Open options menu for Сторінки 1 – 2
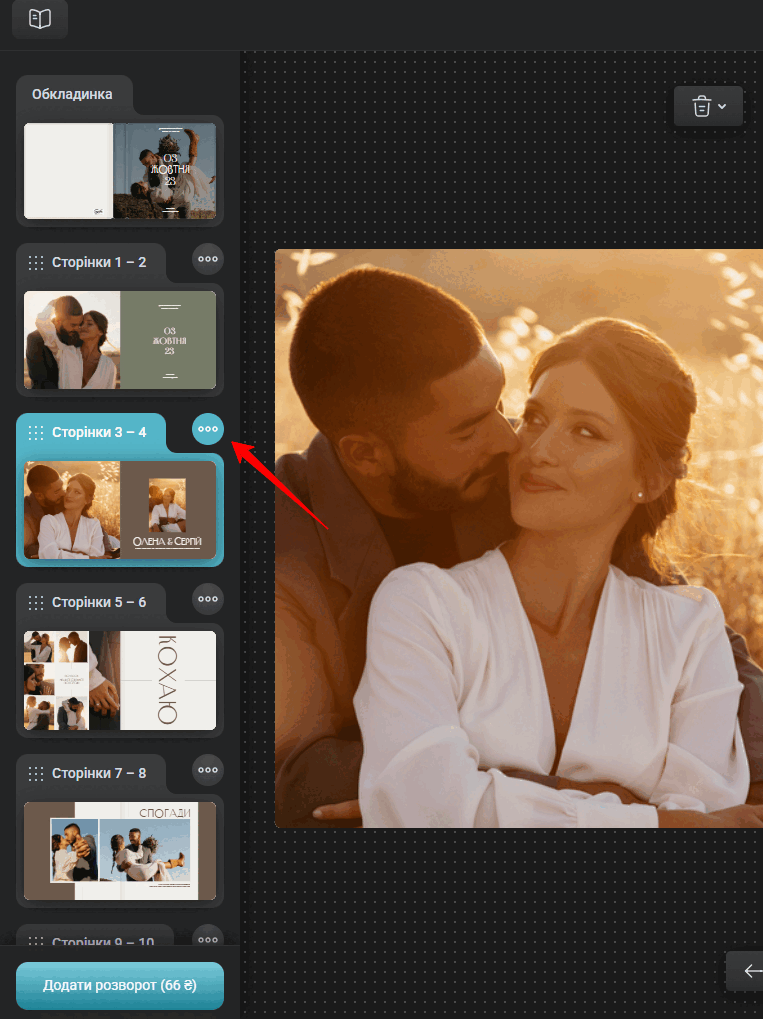 208,259
